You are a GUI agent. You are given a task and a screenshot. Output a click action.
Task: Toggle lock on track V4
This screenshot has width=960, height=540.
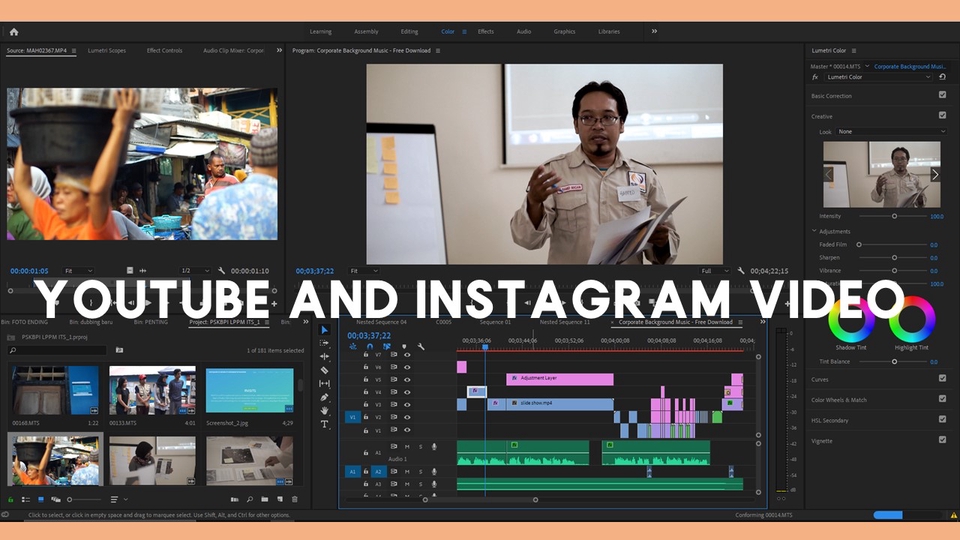coord(366,392)
